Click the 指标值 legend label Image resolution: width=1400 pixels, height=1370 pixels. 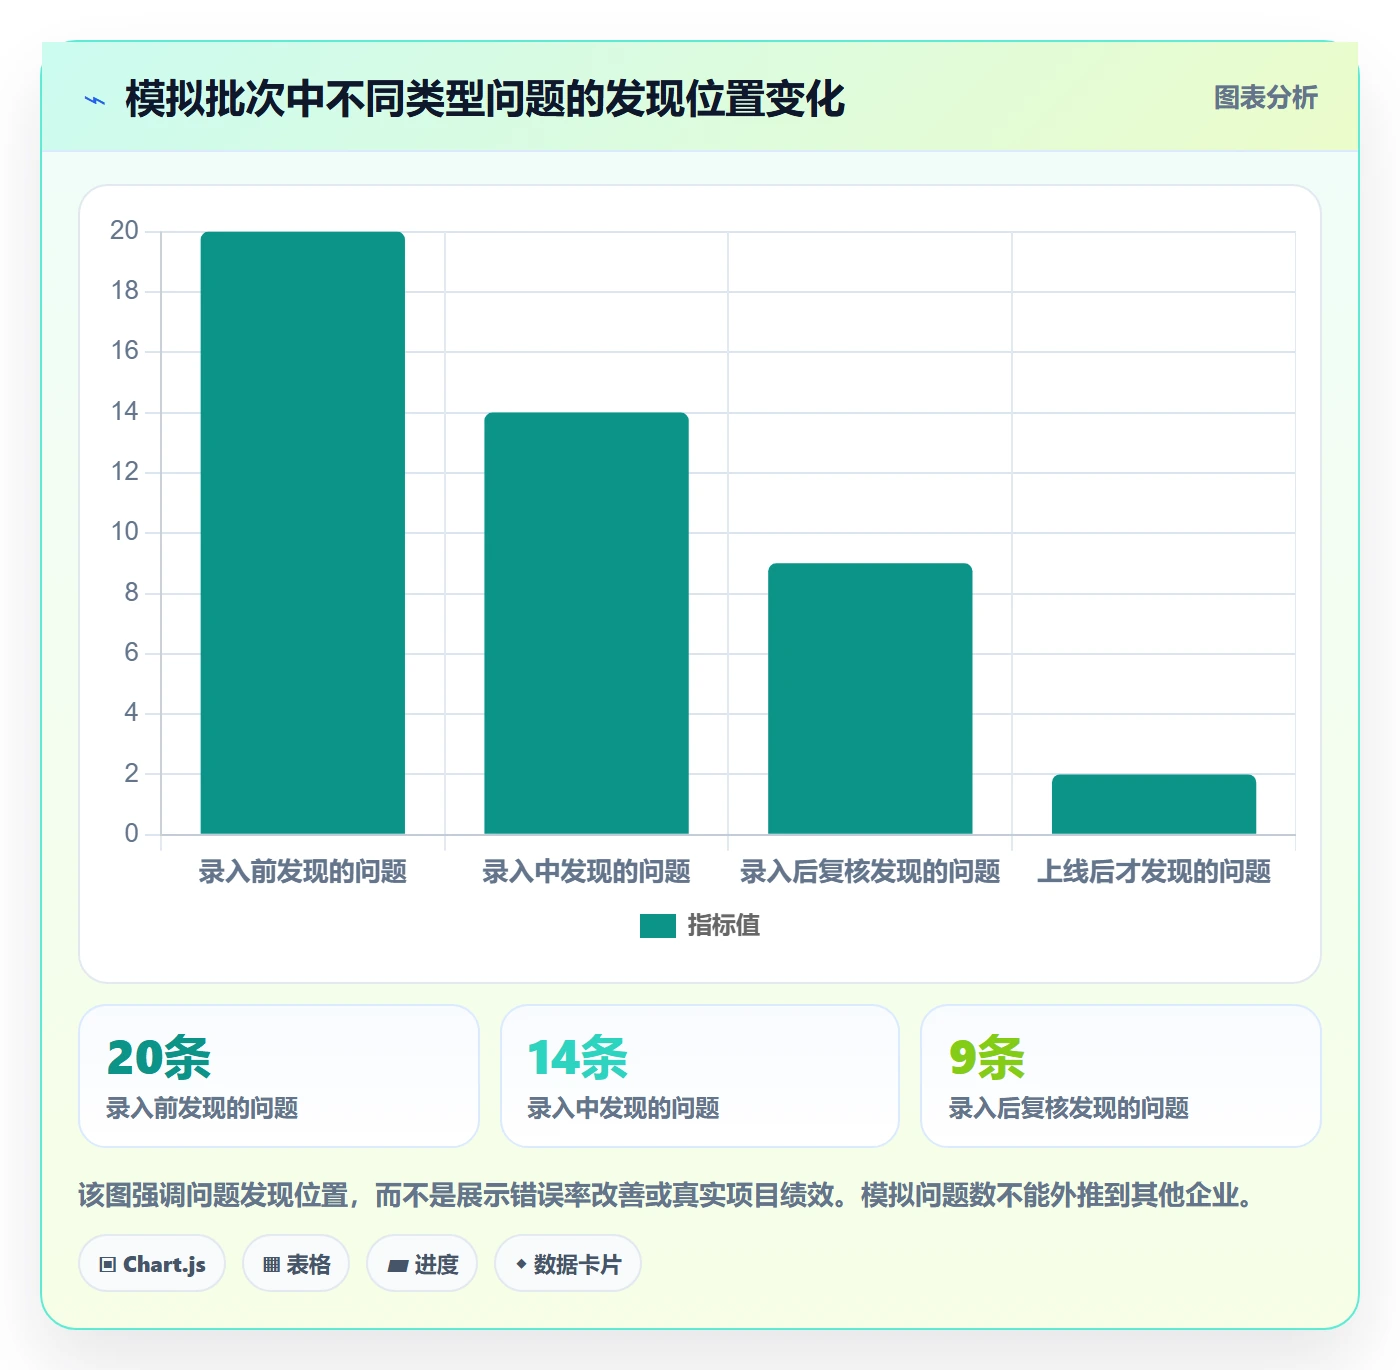tap(724, 926)
